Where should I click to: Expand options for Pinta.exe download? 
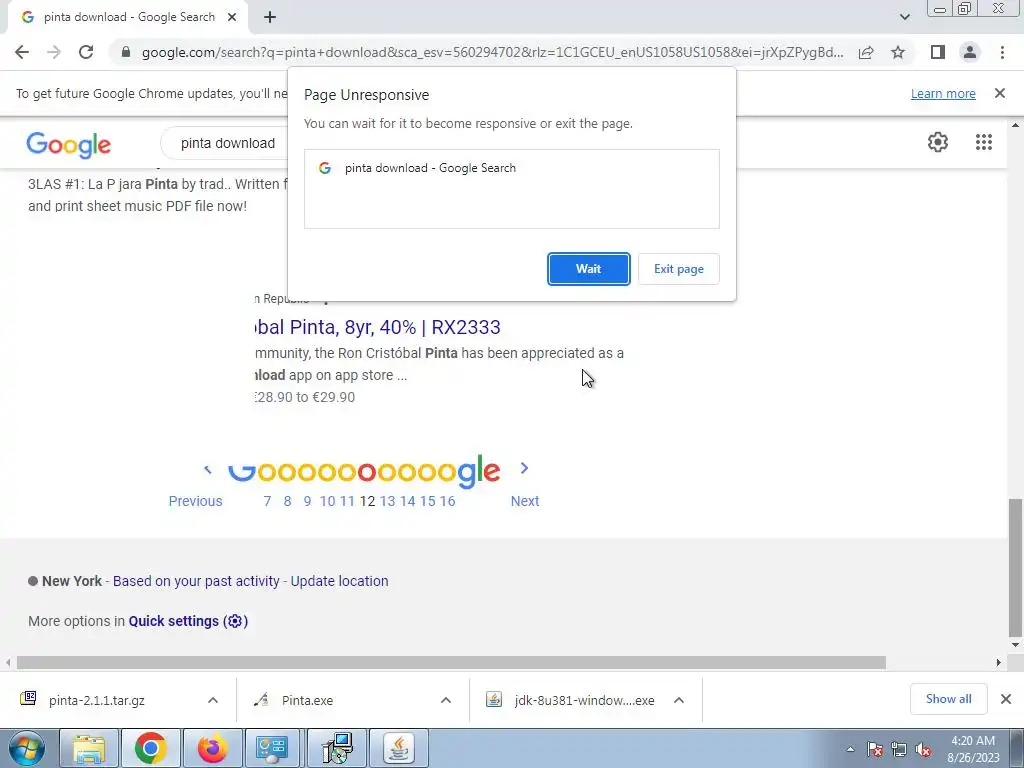pos(446,700)
